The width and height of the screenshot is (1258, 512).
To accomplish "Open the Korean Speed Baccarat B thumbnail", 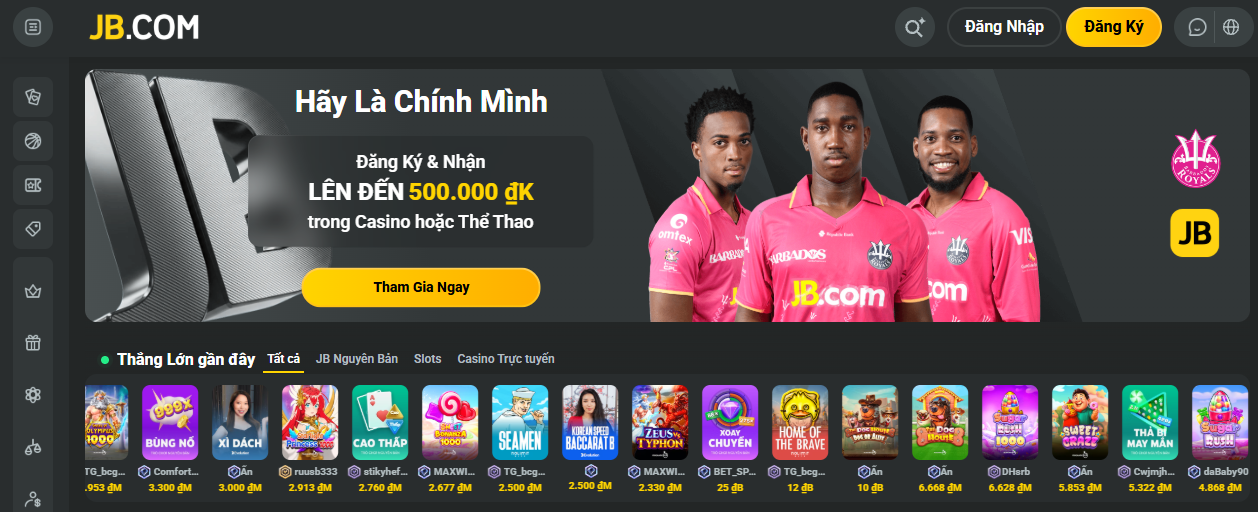I will (590, 422).
